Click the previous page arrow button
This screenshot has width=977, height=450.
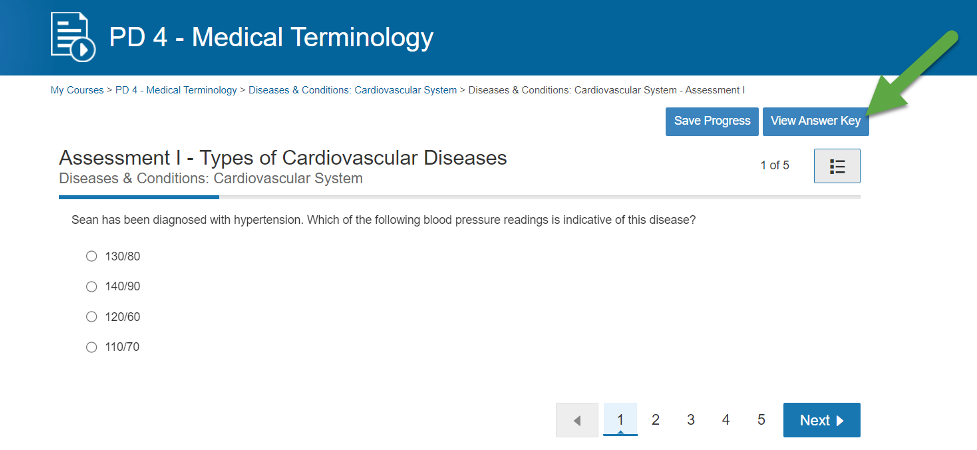[x=577, y=421]
